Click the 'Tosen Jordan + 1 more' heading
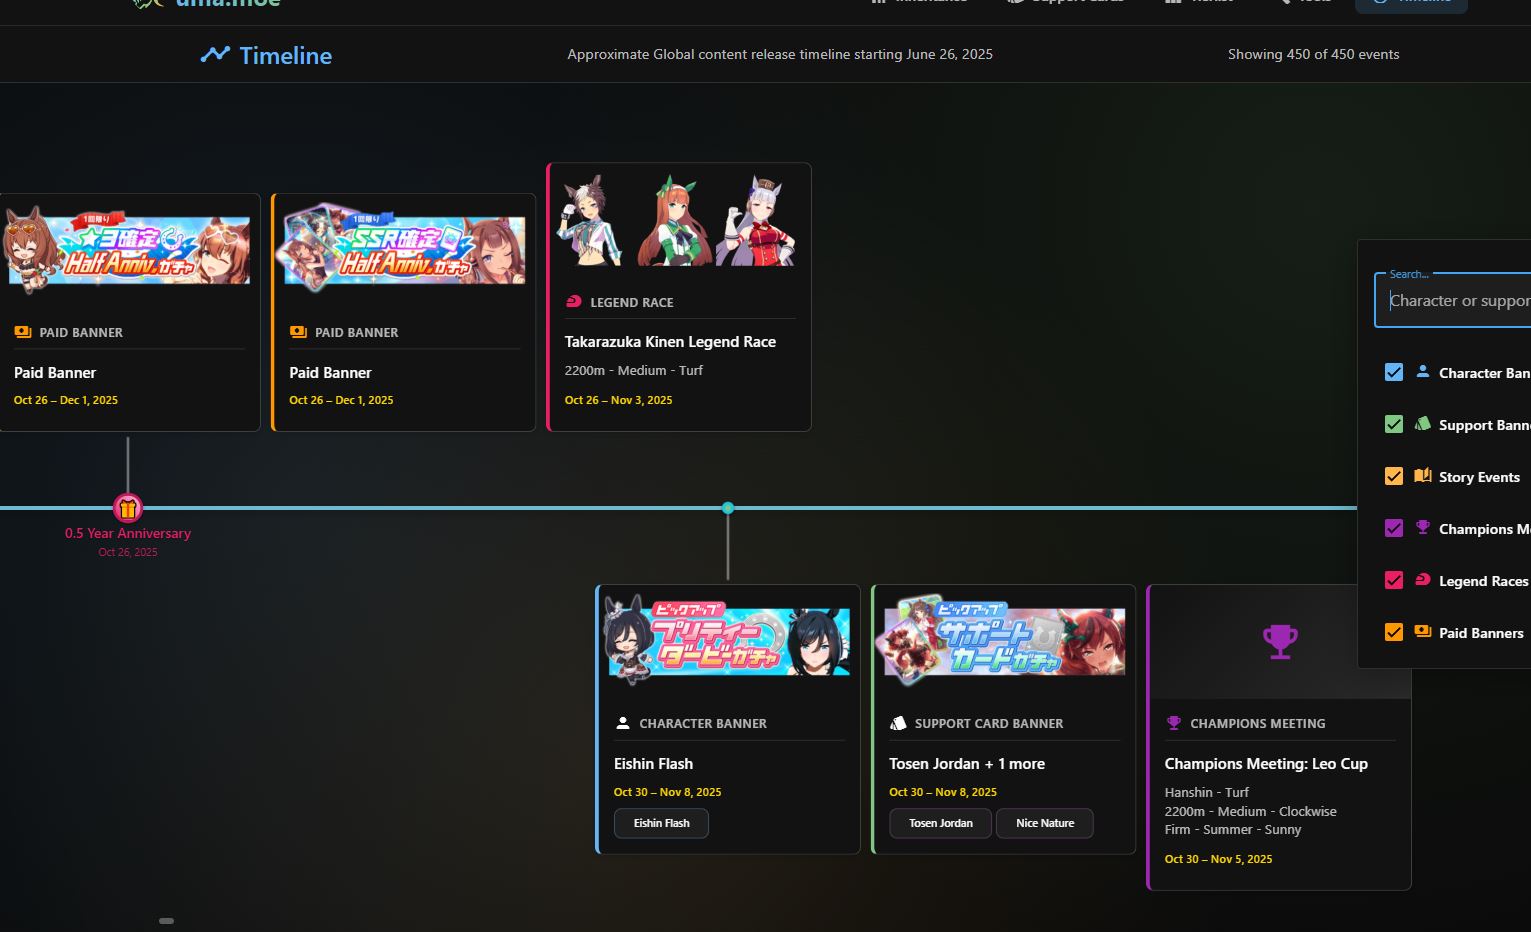This screenshot has width=1531, height=932. (967, 764)
